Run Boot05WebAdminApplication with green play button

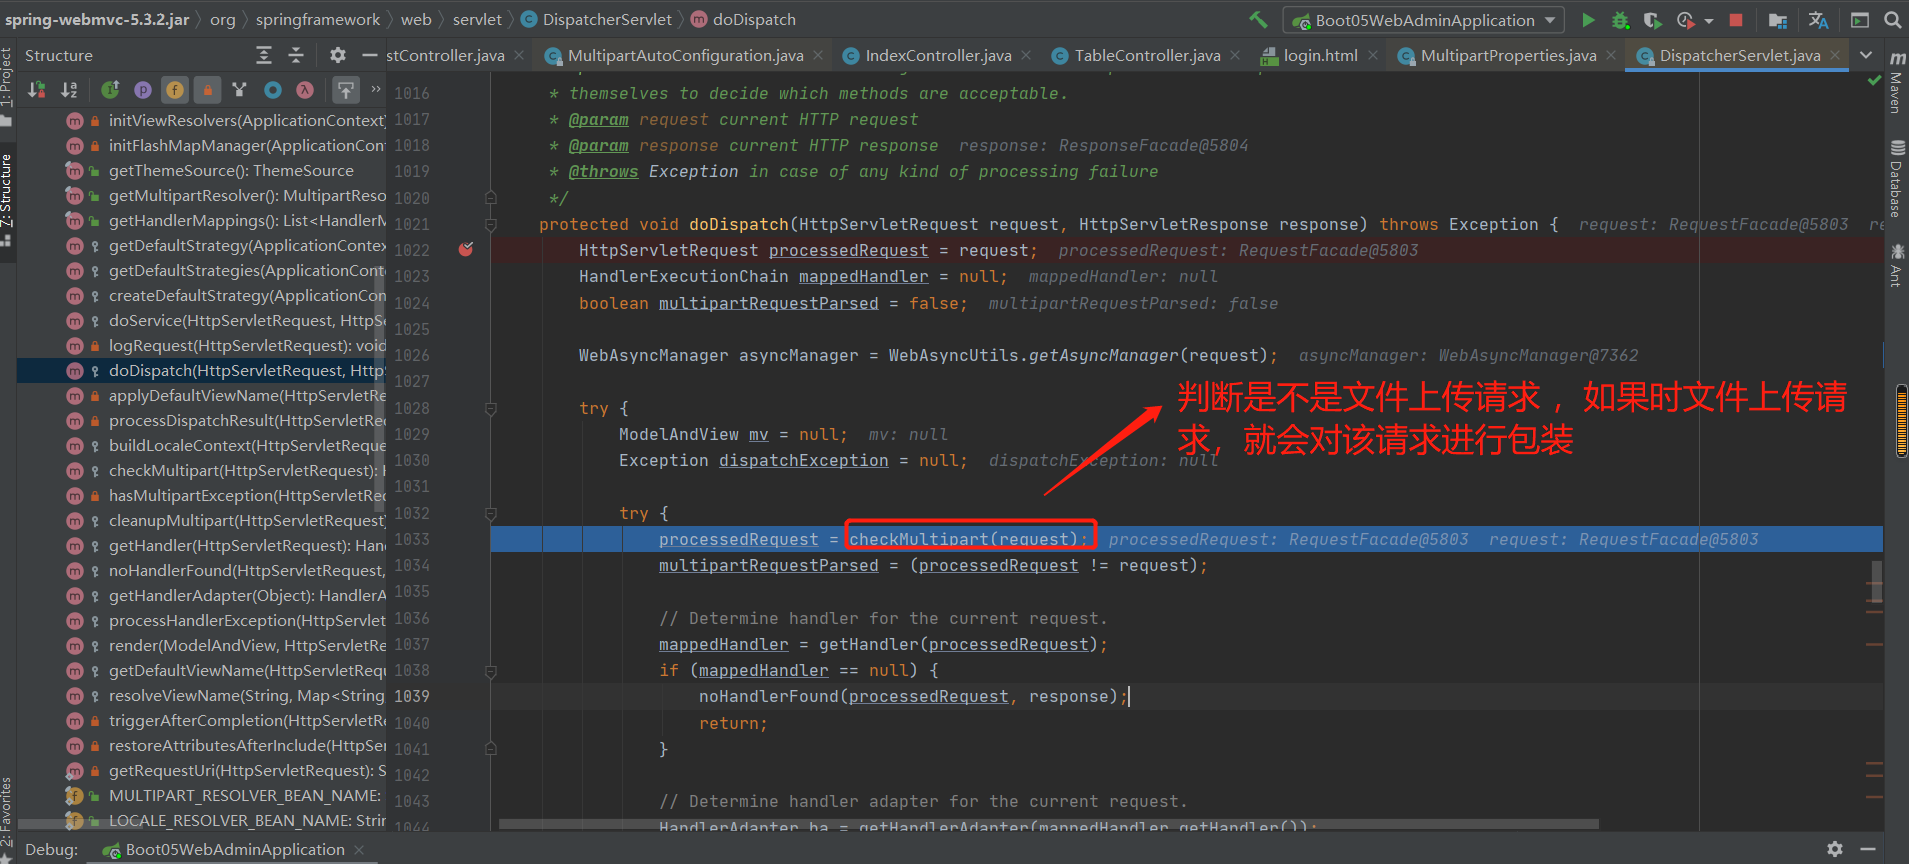1588,20
